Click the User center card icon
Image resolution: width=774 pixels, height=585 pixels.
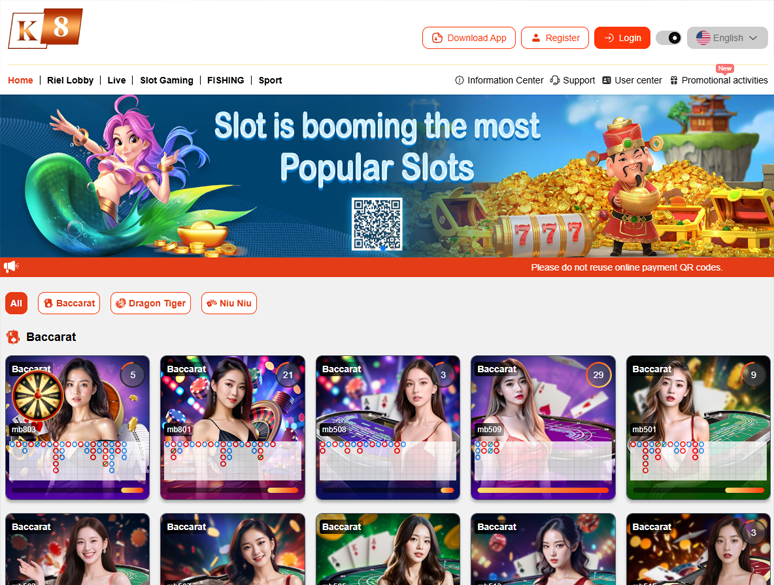tap(607, 80)
